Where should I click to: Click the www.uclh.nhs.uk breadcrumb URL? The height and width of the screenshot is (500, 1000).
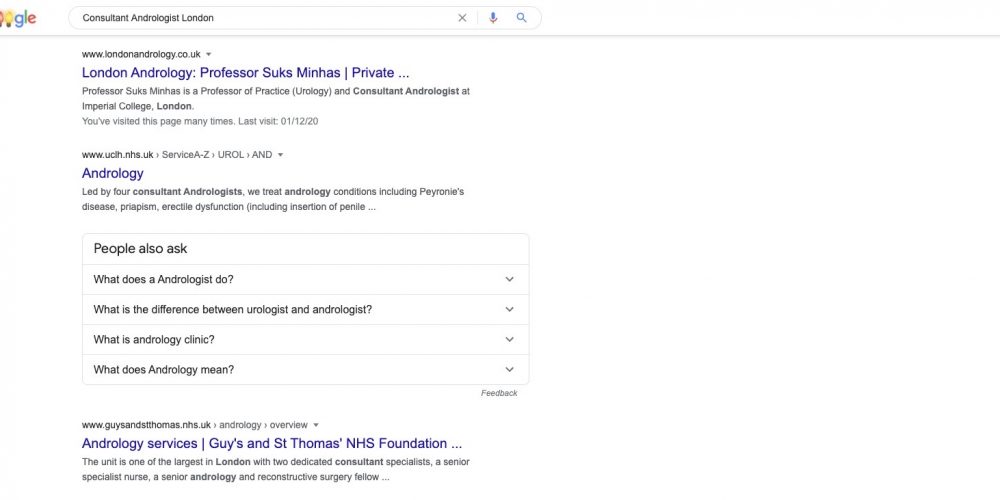click(177, 155)
